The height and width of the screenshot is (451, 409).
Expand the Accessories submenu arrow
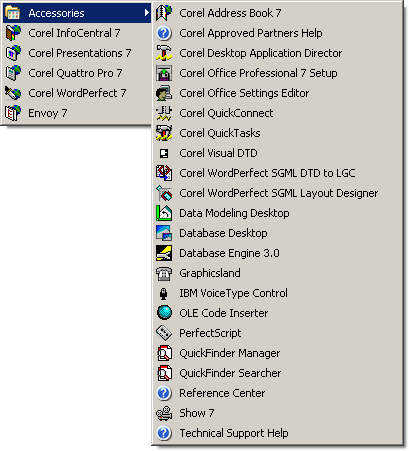[x=146, y=13]
